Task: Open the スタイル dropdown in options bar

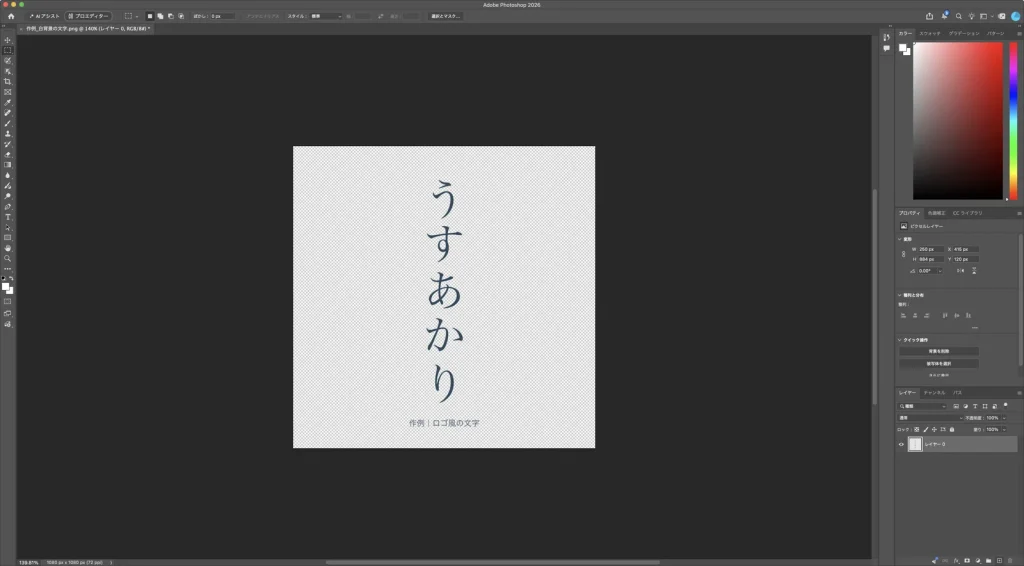Action: 325,16
